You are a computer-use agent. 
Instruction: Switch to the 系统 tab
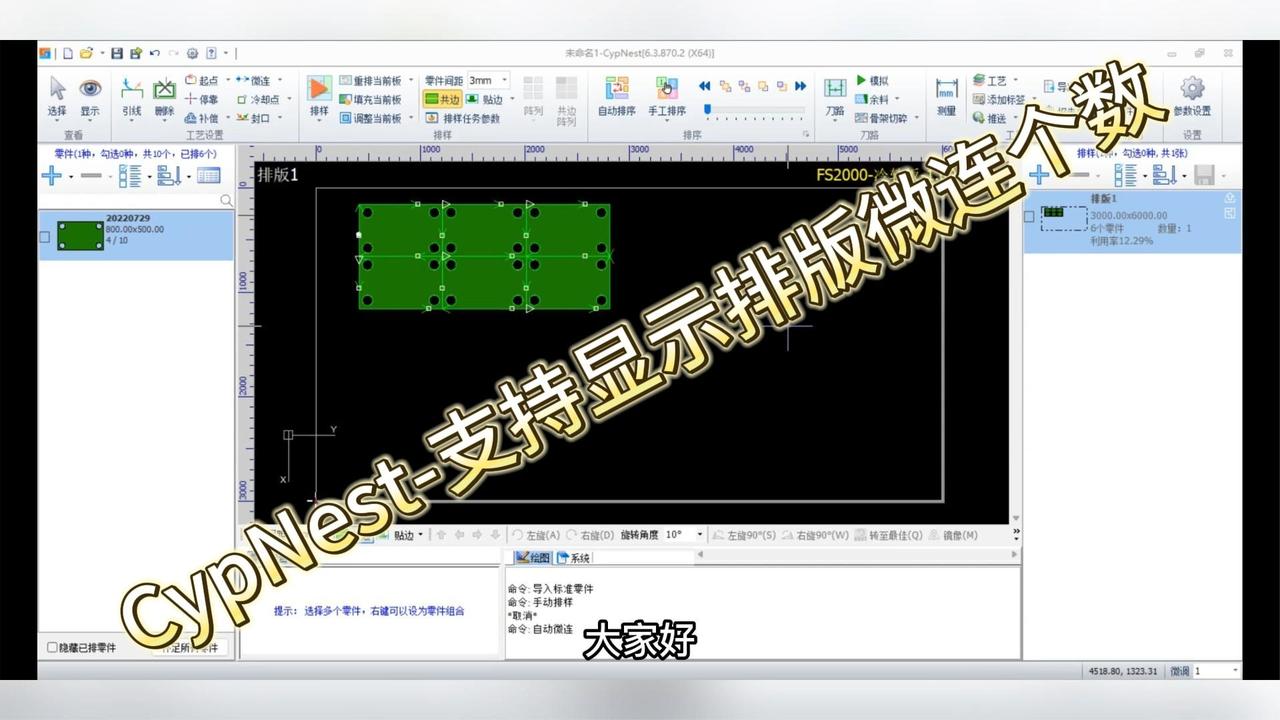(579, 558)
